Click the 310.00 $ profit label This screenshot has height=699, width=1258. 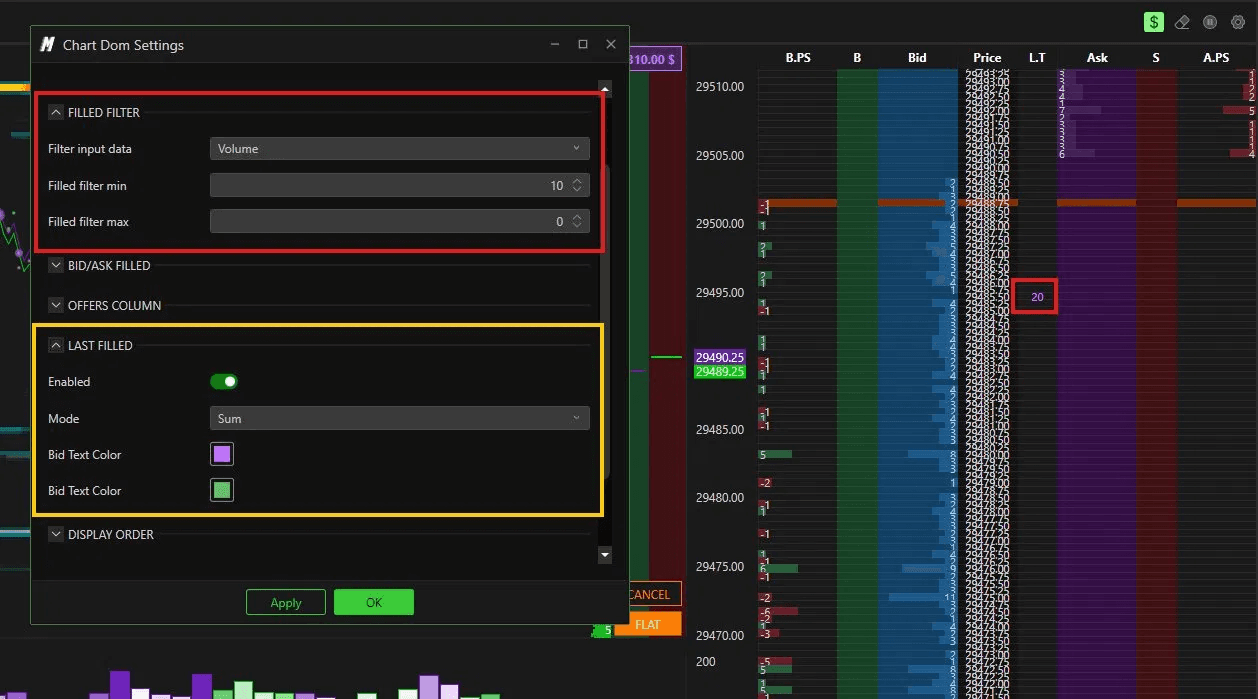(653, 59)
